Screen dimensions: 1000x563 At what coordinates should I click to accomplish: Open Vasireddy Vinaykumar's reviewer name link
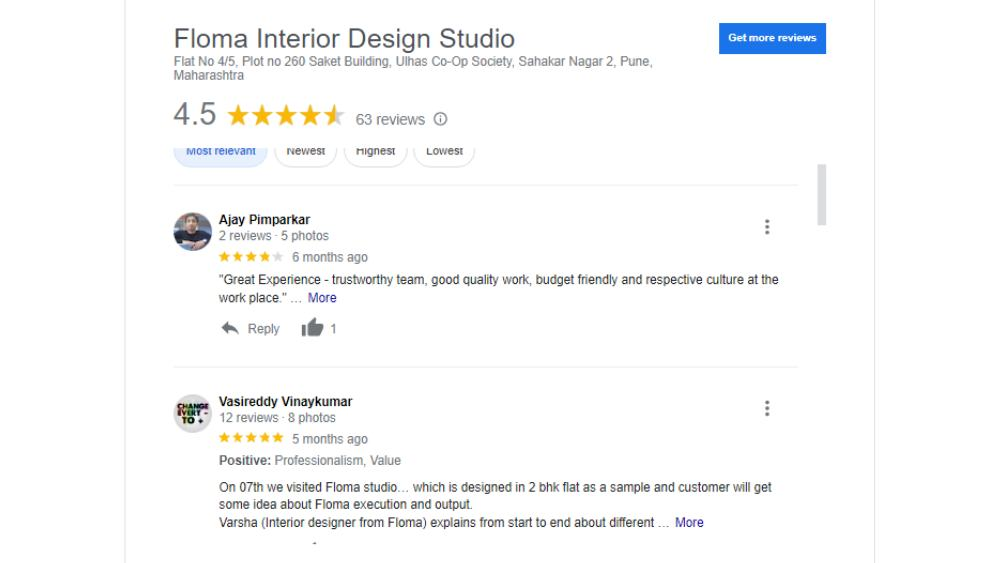[285, 401]
